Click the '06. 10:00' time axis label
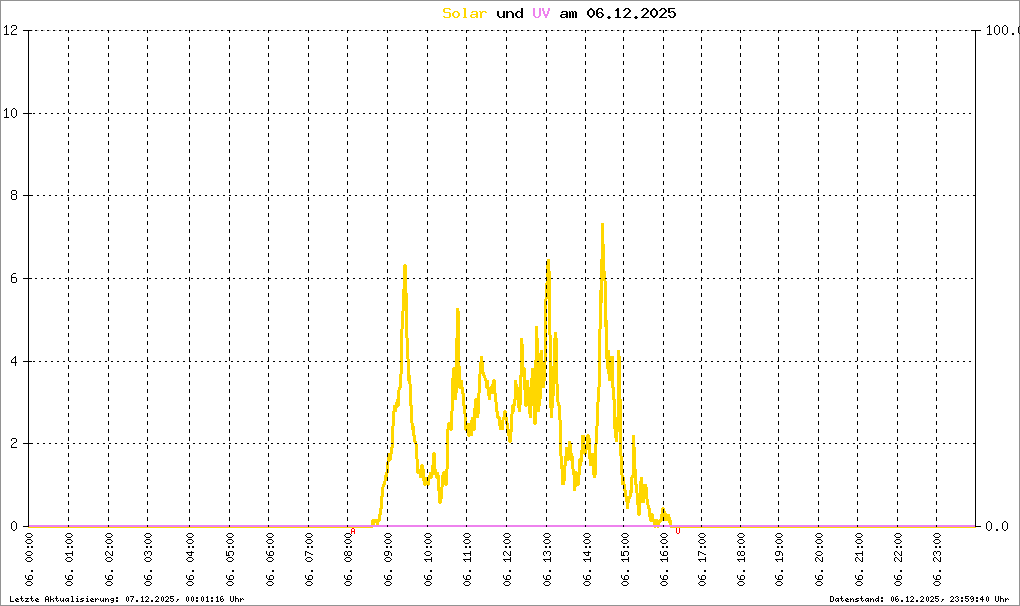 tap(428, 560)
